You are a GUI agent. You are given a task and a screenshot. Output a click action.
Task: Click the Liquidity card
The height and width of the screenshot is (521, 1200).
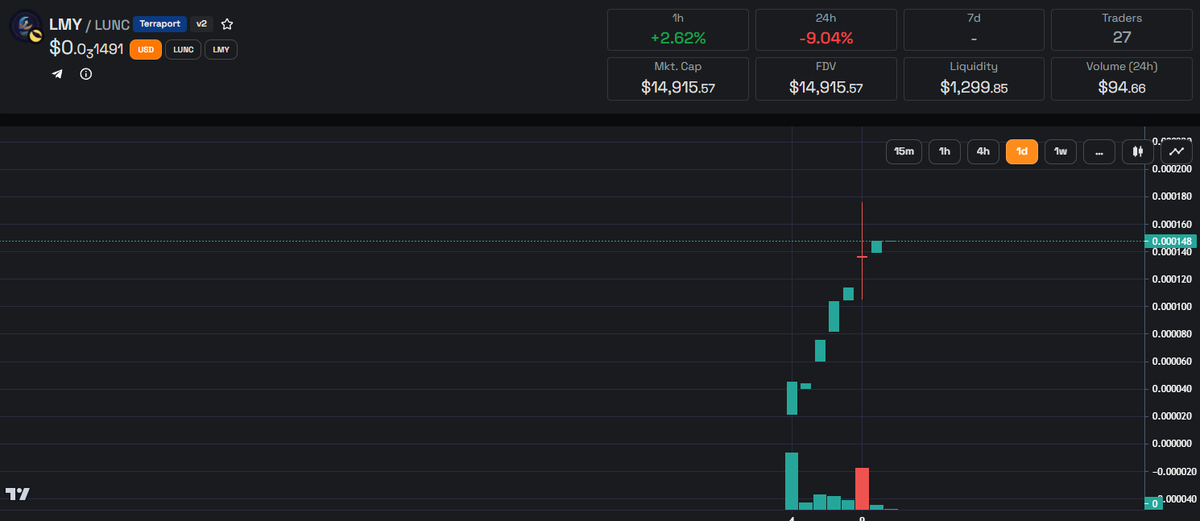(974, 78)
